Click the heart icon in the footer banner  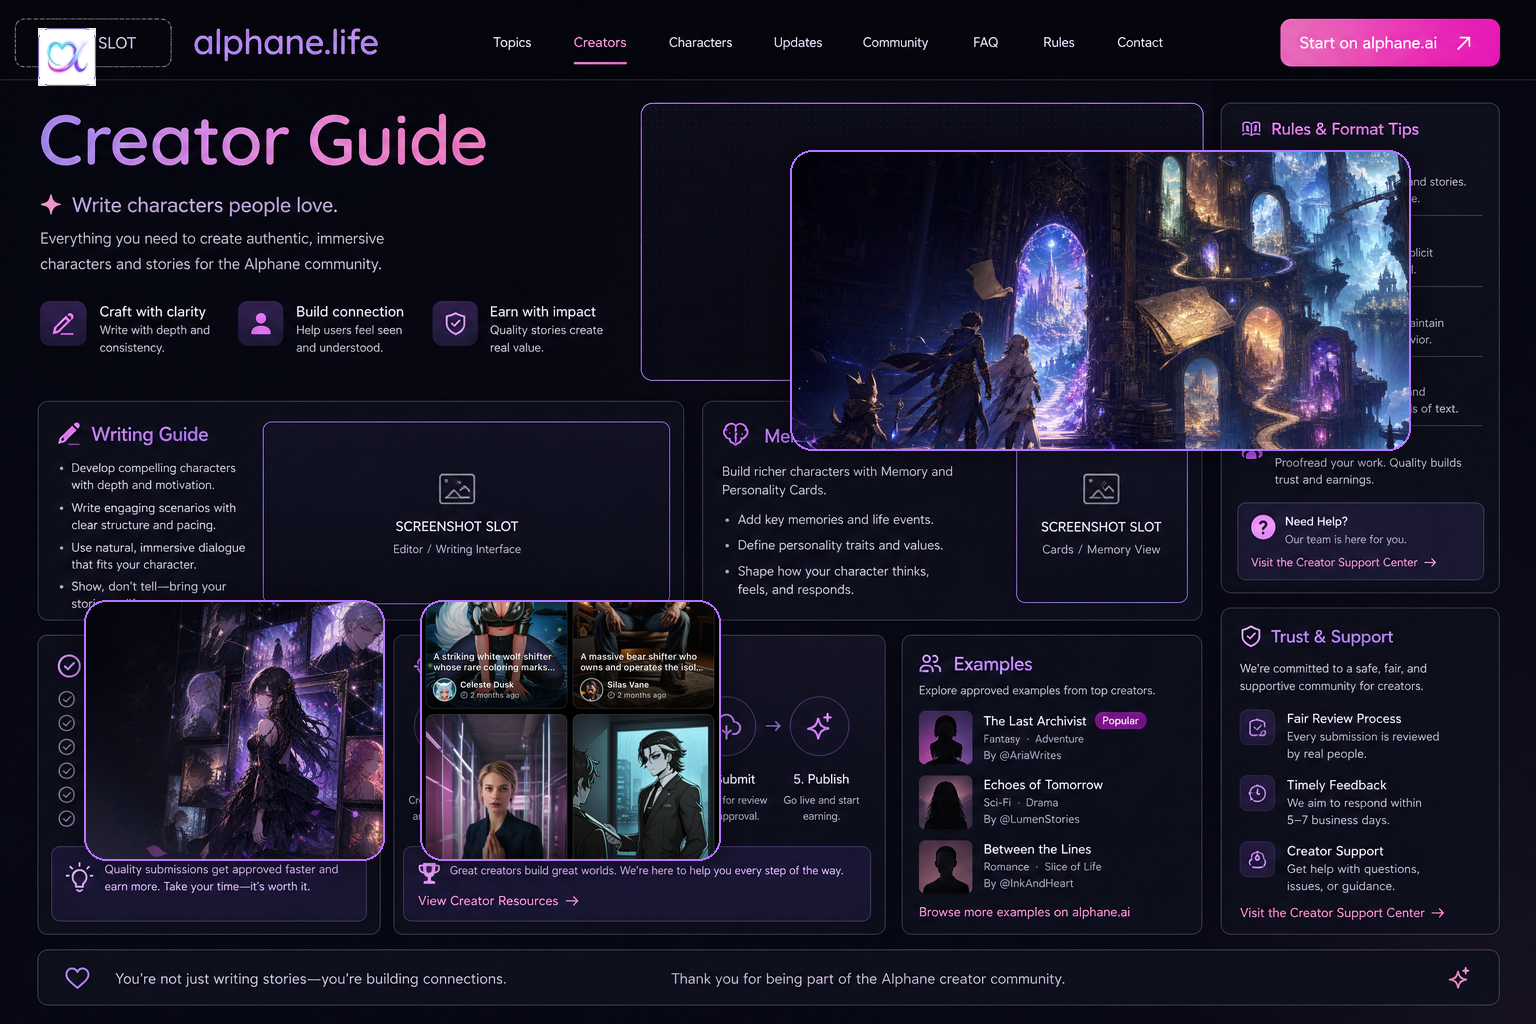pyautogui.click(x=77, y=978)
